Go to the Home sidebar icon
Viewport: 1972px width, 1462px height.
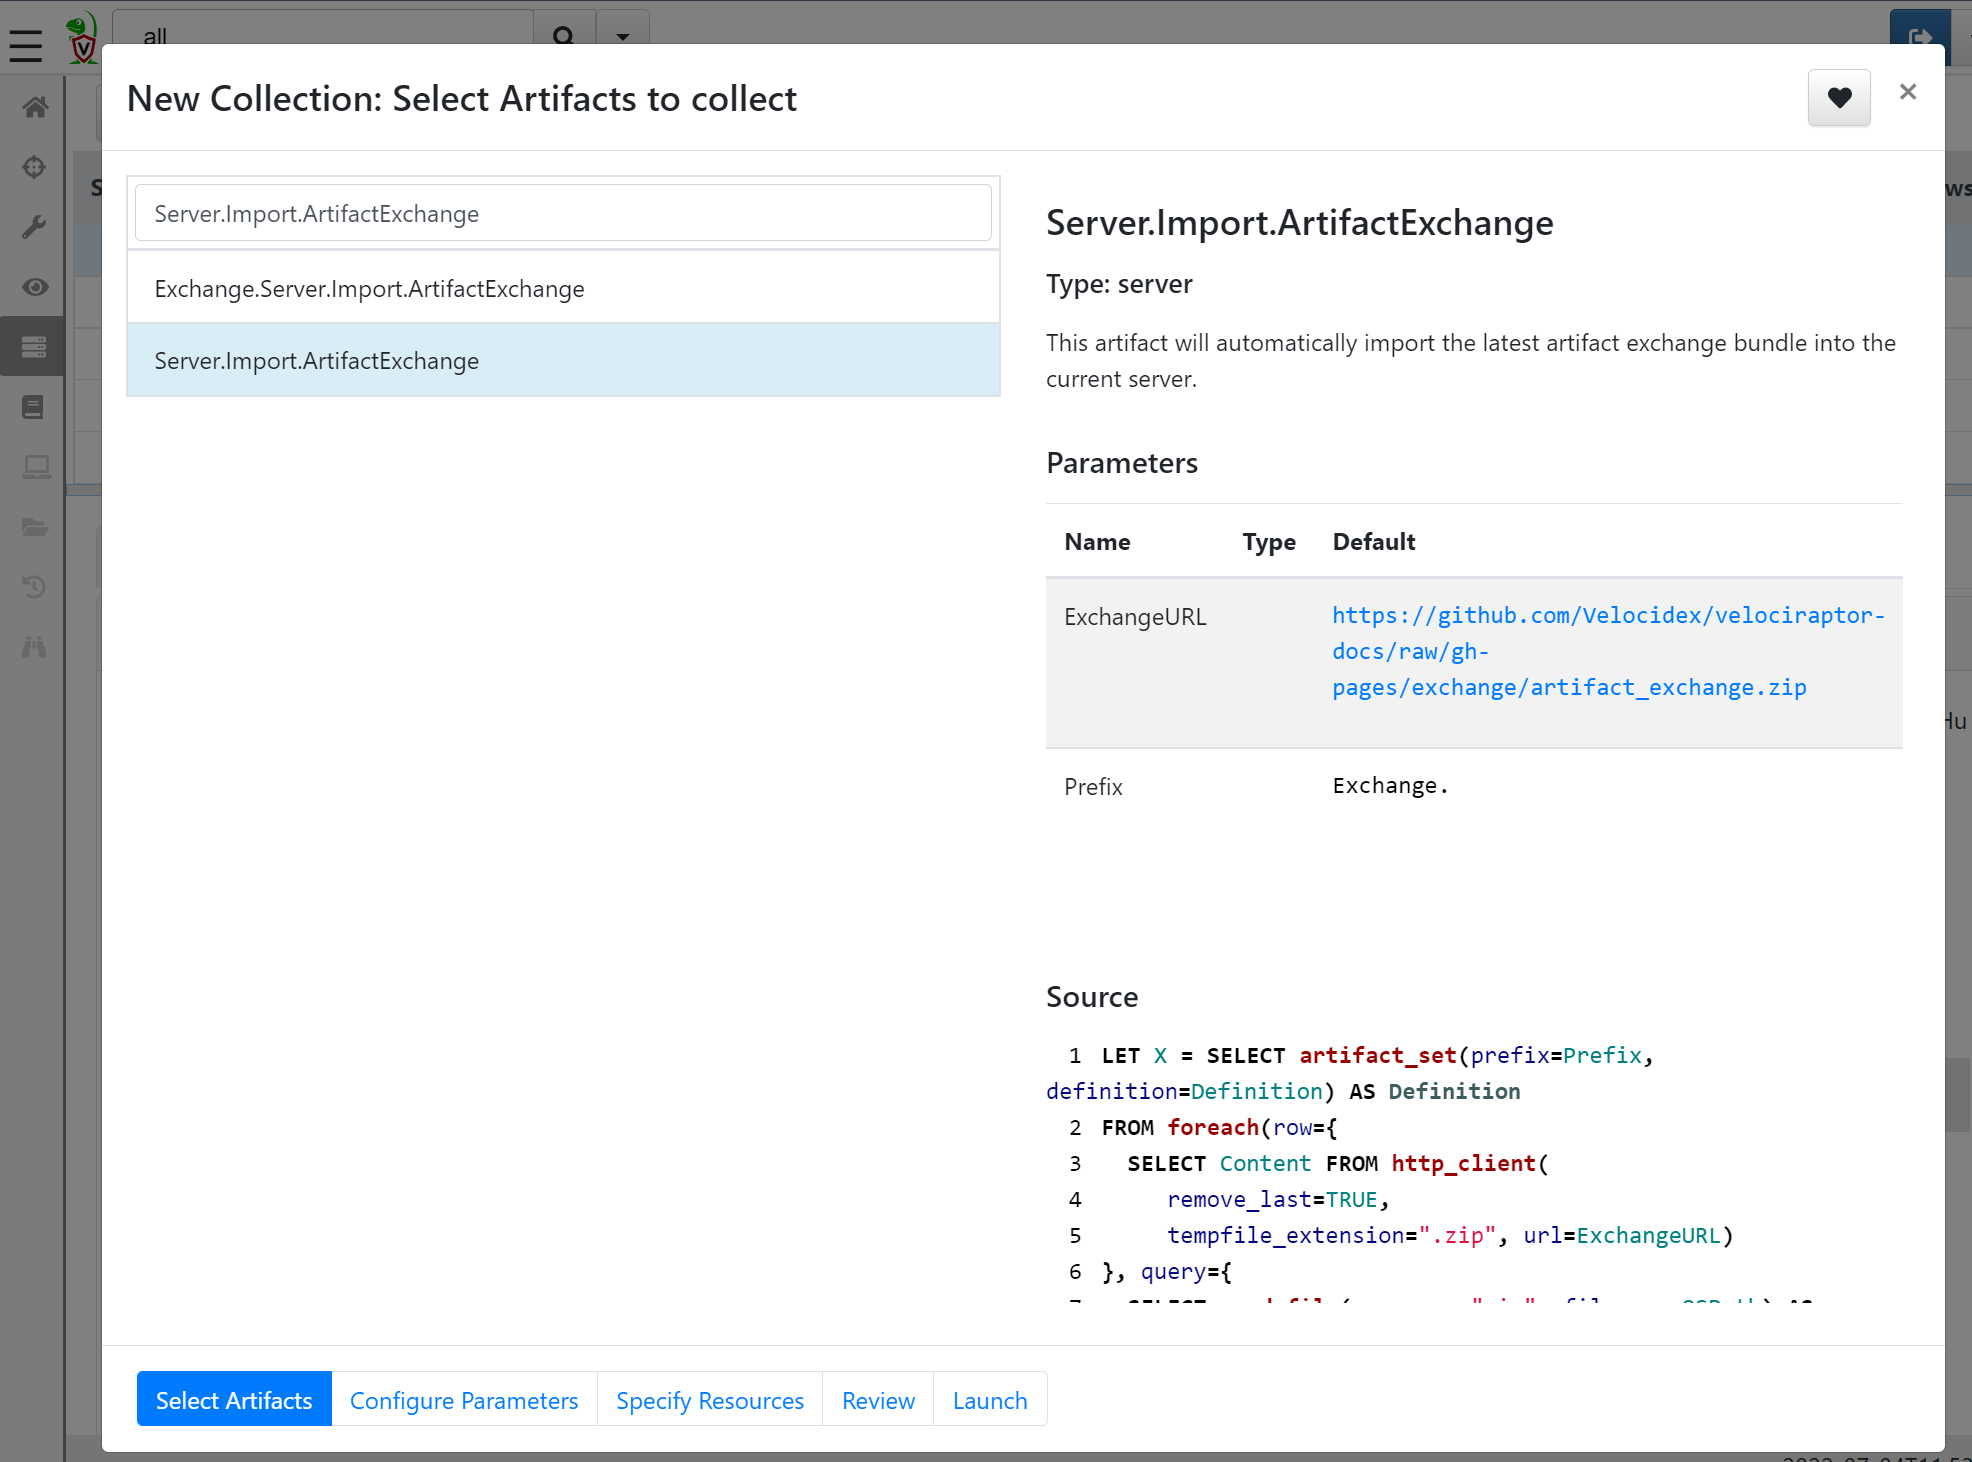coord(35,107)
